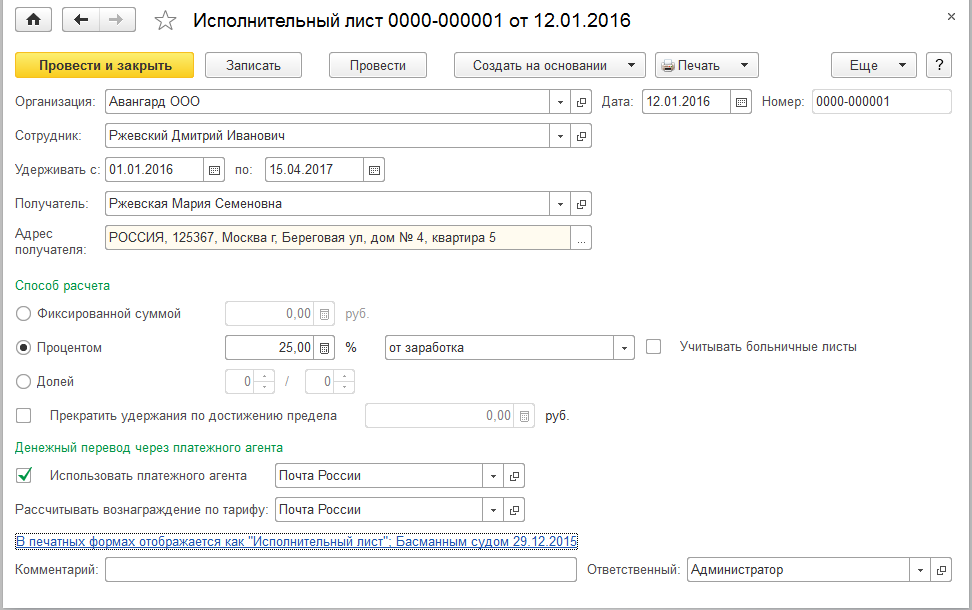Focus the percent value field 25,00
This screenshot has height=610, width=972.
pos(270,348)
